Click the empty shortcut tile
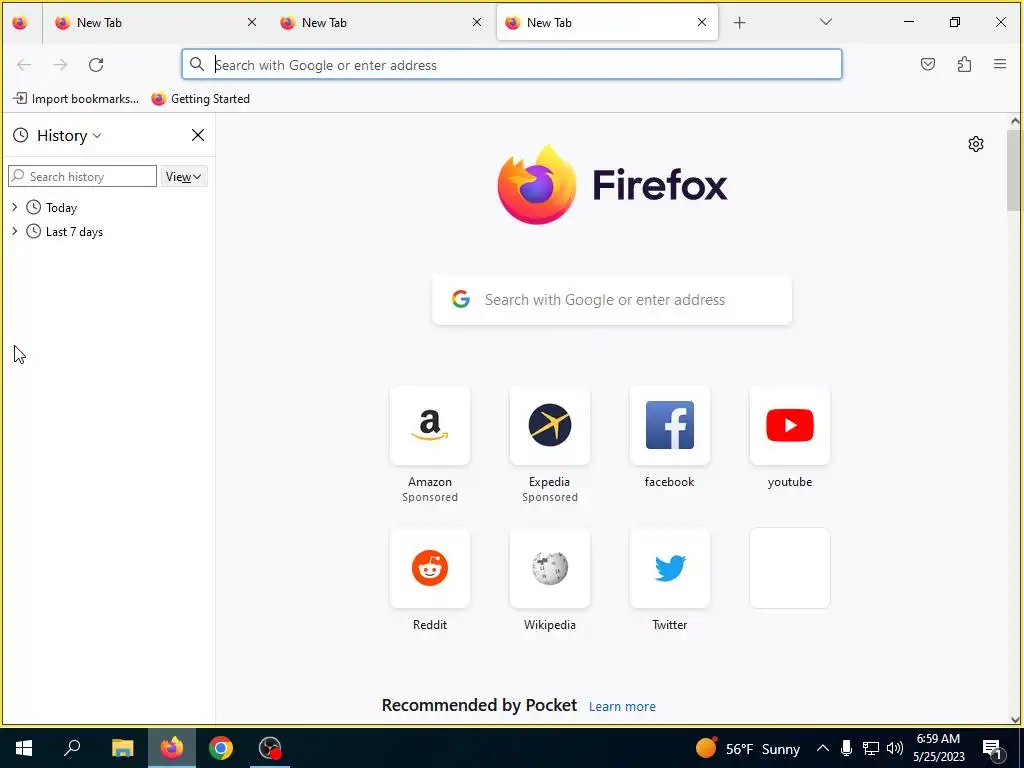1024x768 pixels. [790, 568]
